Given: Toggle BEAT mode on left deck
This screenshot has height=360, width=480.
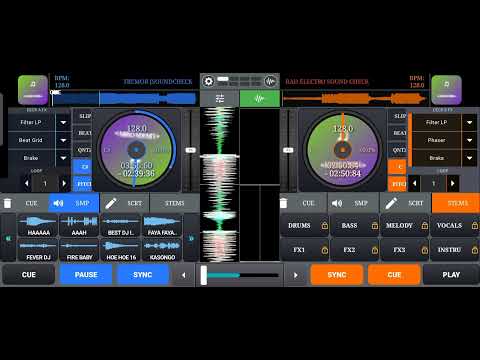Looking at the screenshot, I should 83,133.
